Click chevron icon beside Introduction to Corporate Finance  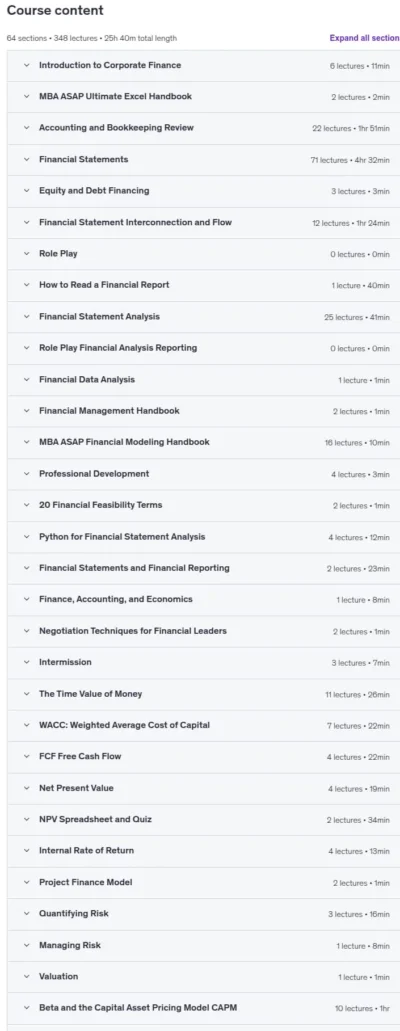click(26, 65)
